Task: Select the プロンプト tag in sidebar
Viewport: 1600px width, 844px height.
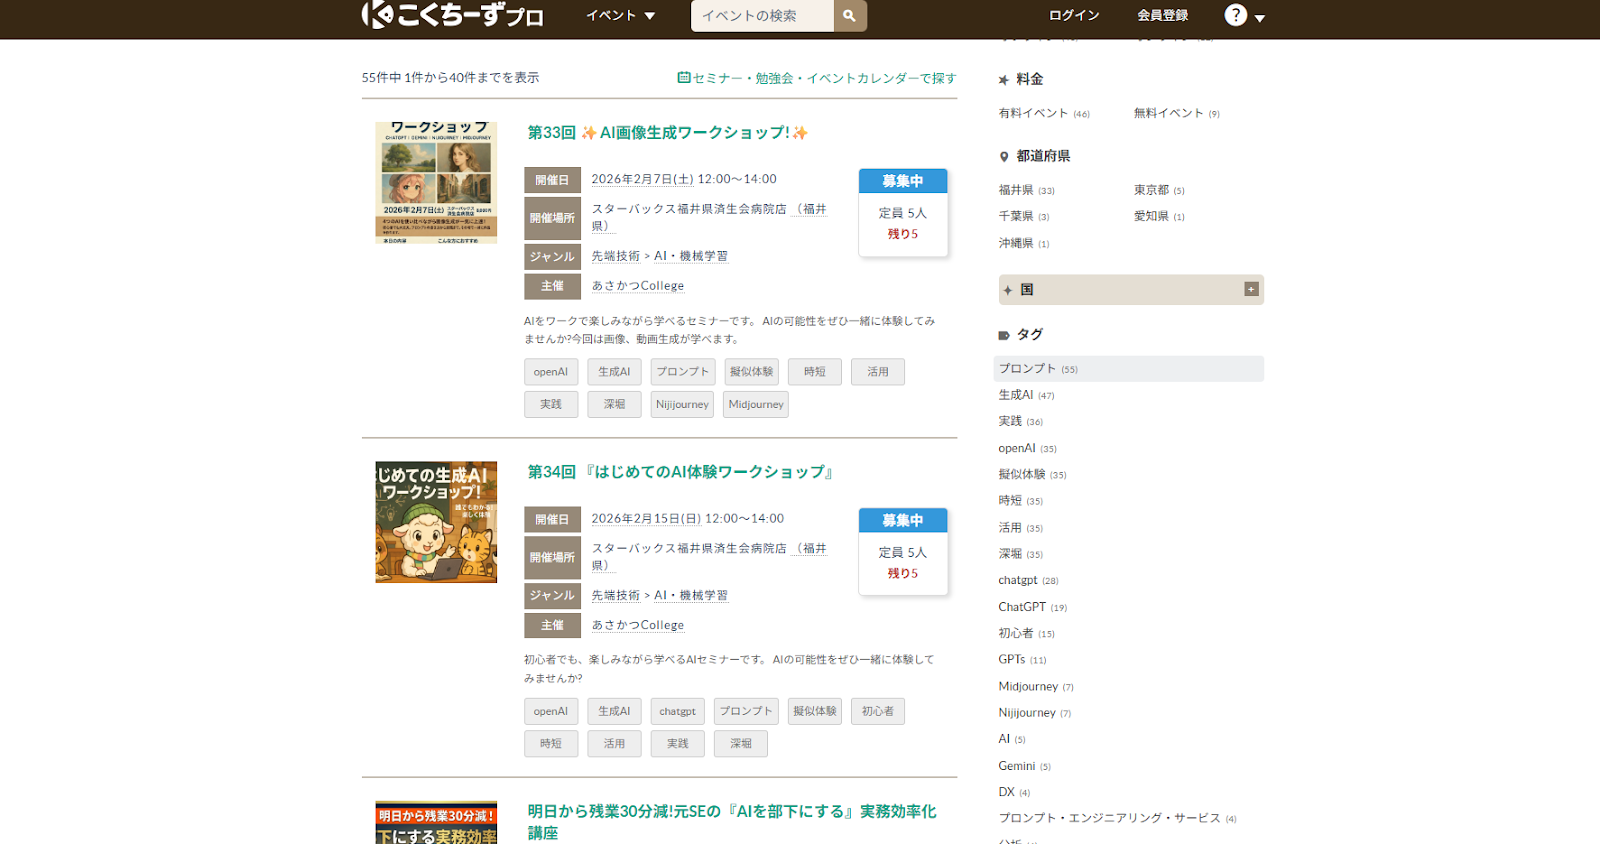Action: coord(1027,369)
